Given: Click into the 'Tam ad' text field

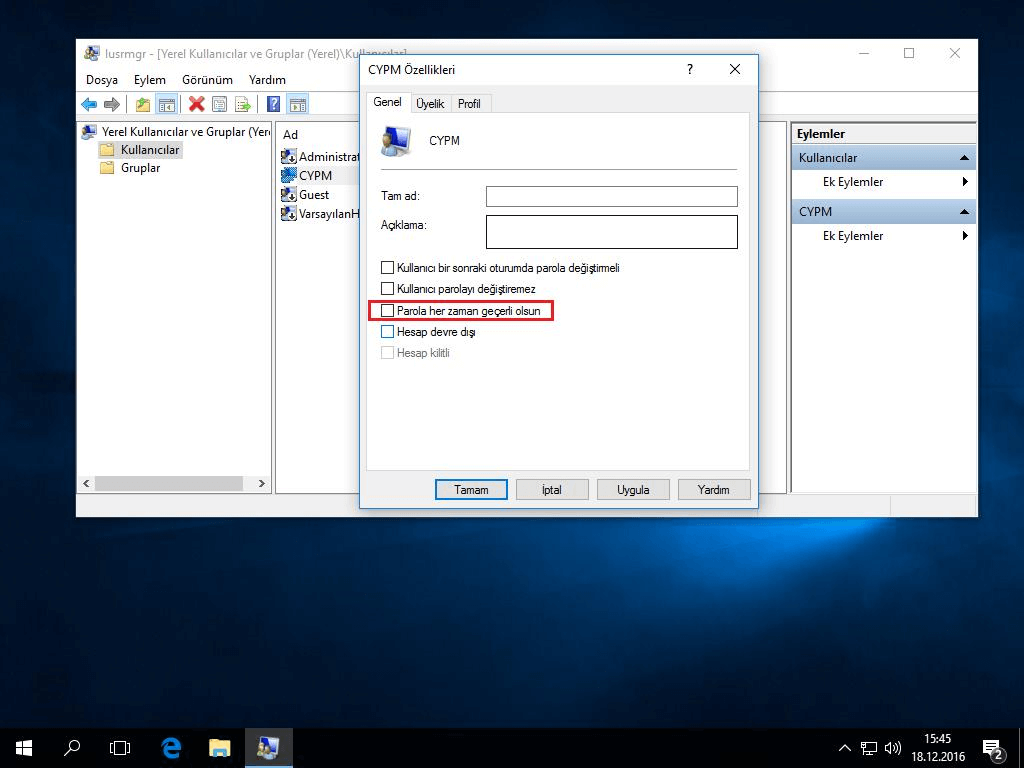Looking at the screenshot, I should pyautogui.click(x=611, y=196).
